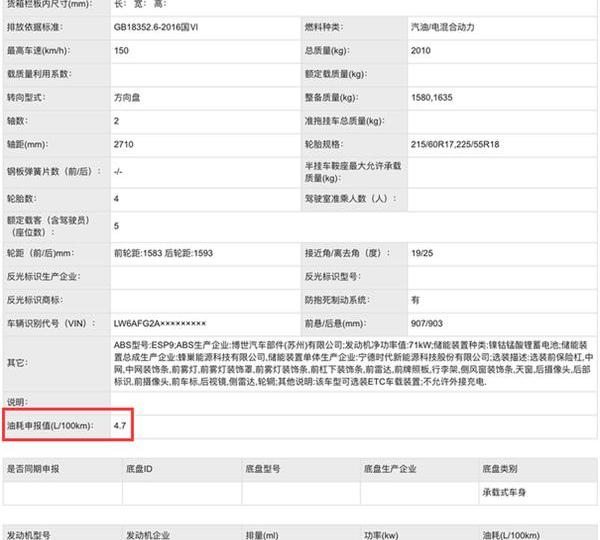This screenshot has width=600, height=540.
Task: Click the 转向型式 label
Action: [26, 98]
